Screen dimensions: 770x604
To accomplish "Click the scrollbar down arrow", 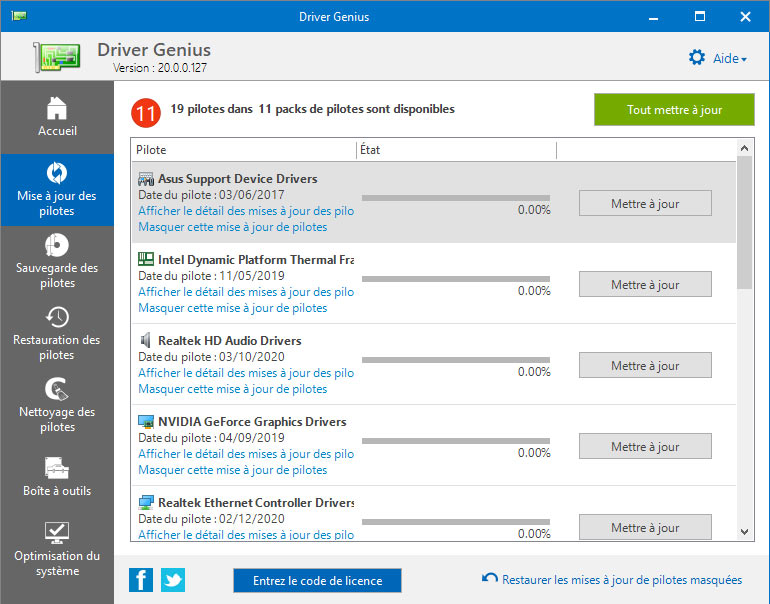I will (744, 532).
